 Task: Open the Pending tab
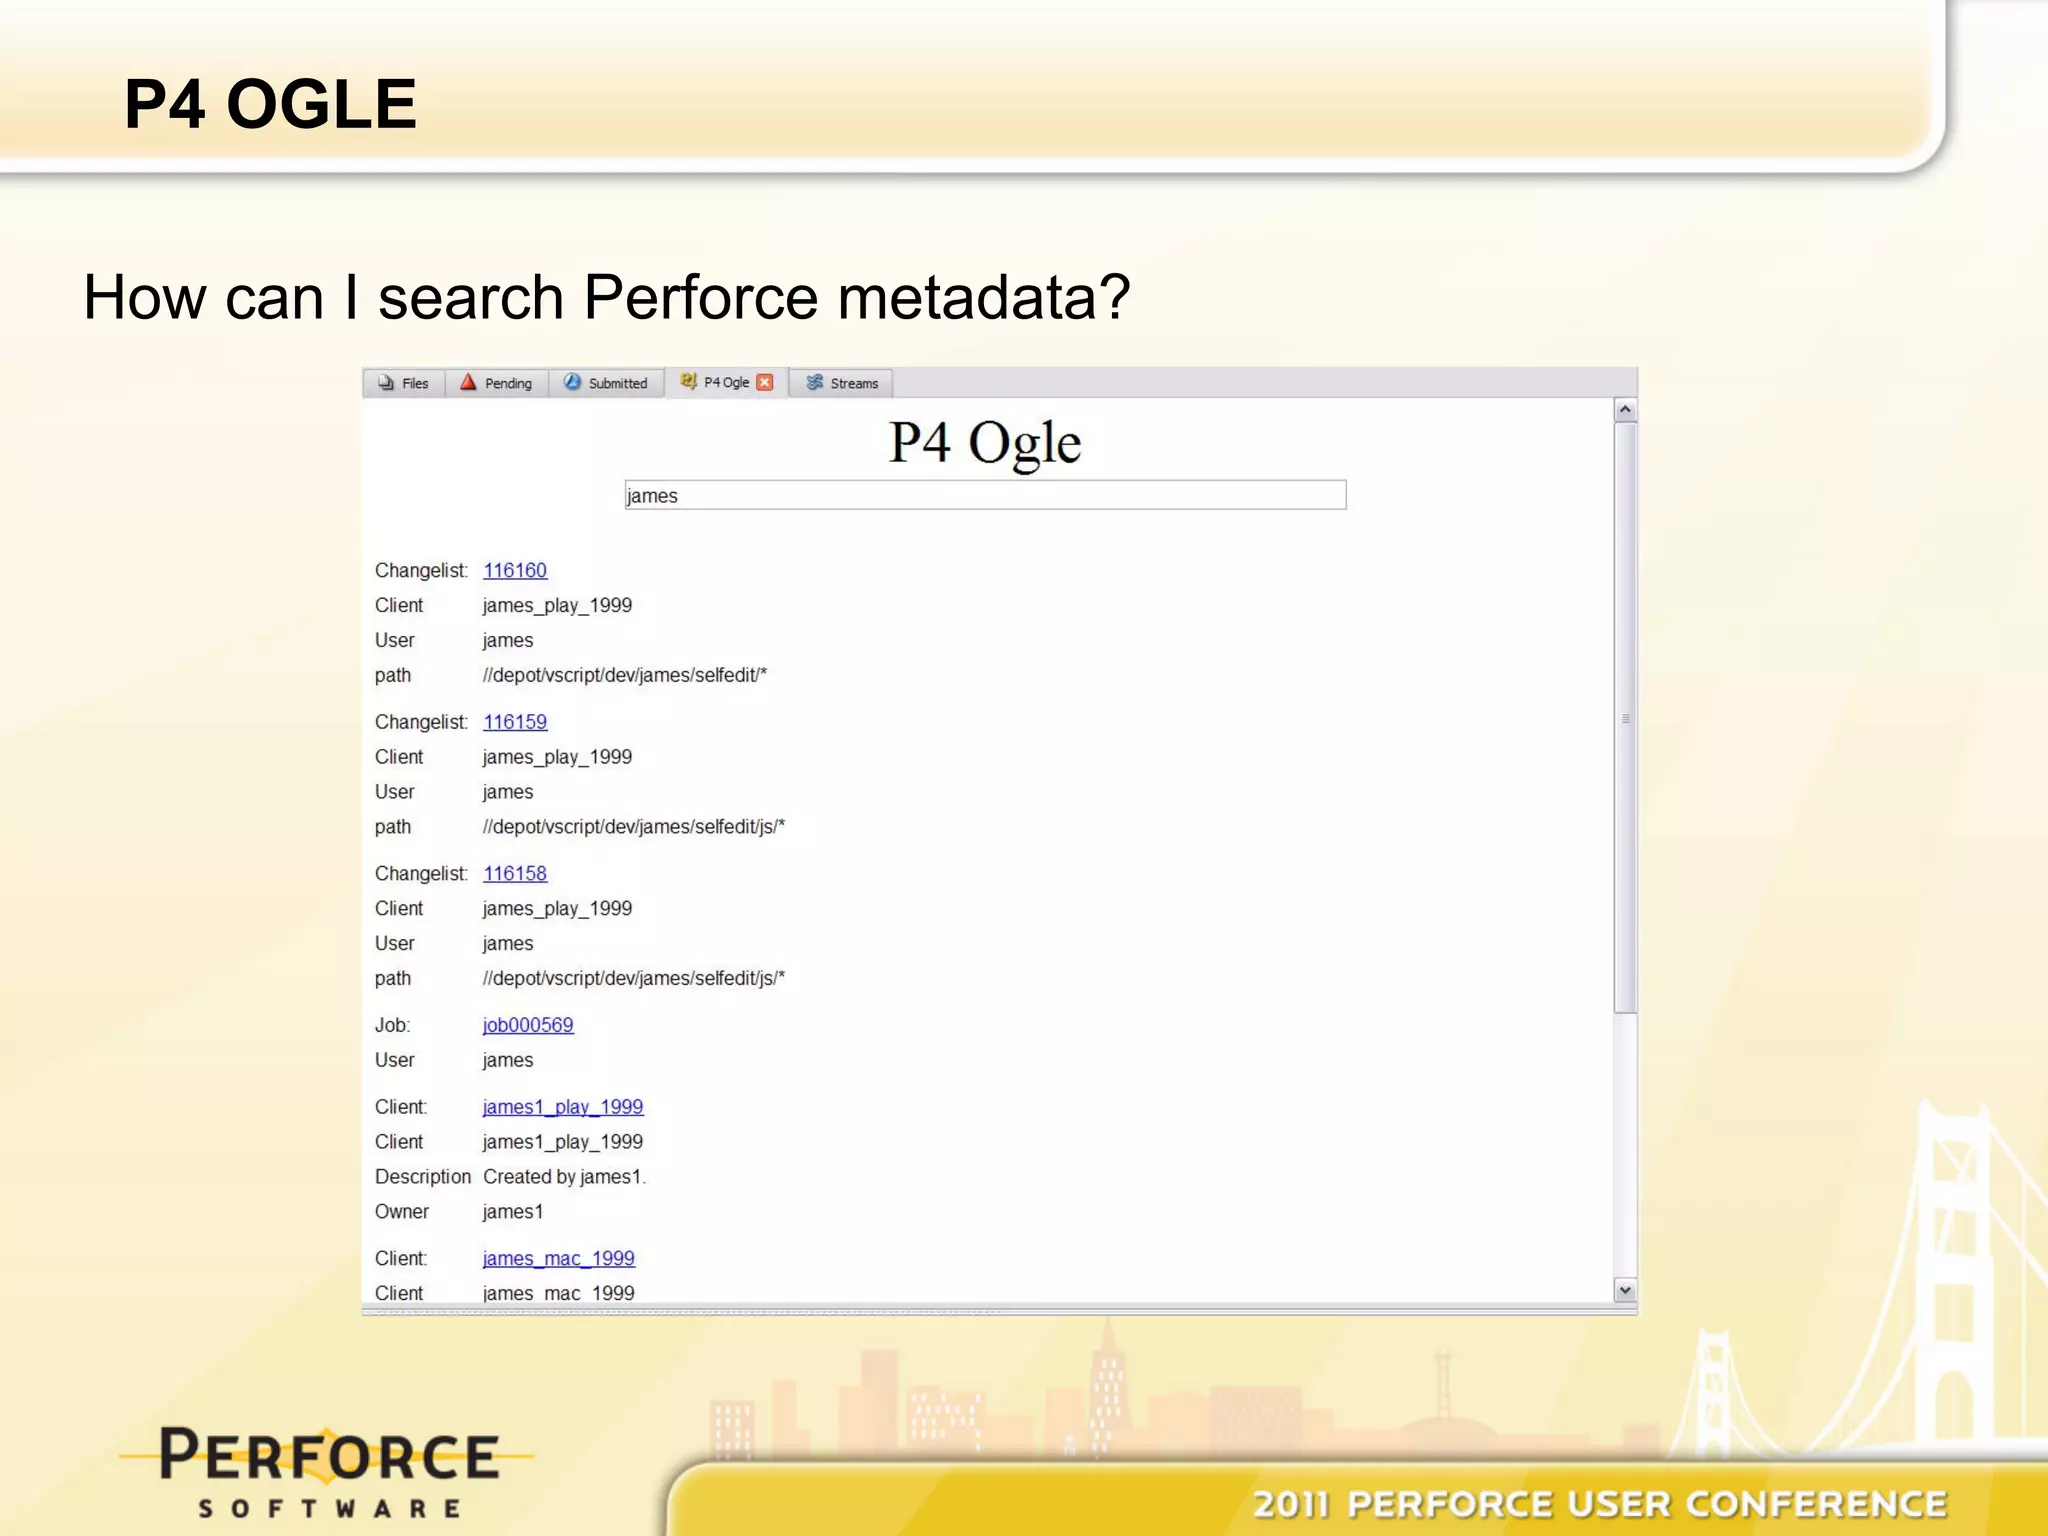click(496, 383)
